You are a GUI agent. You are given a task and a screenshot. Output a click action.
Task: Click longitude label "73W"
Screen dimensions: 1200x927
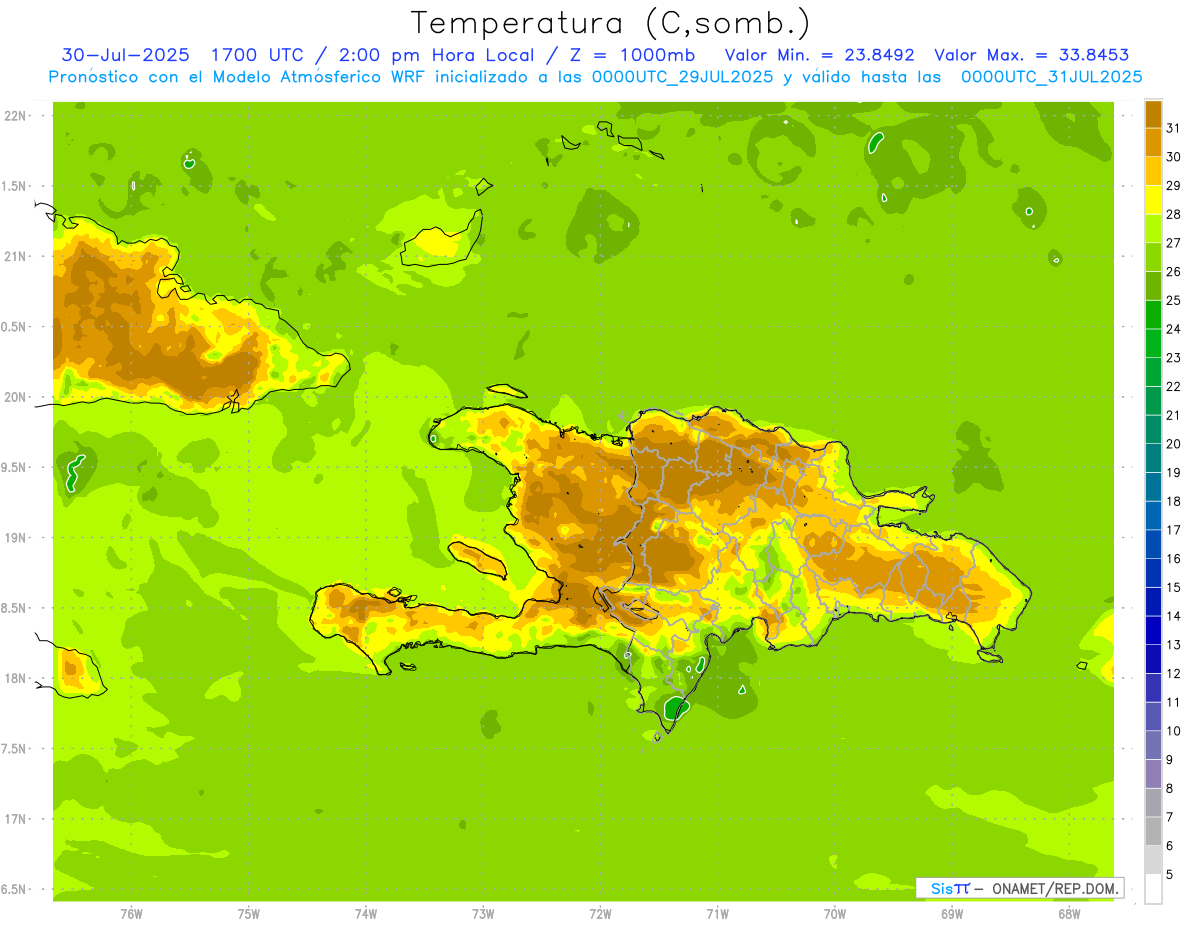[483, 913]
